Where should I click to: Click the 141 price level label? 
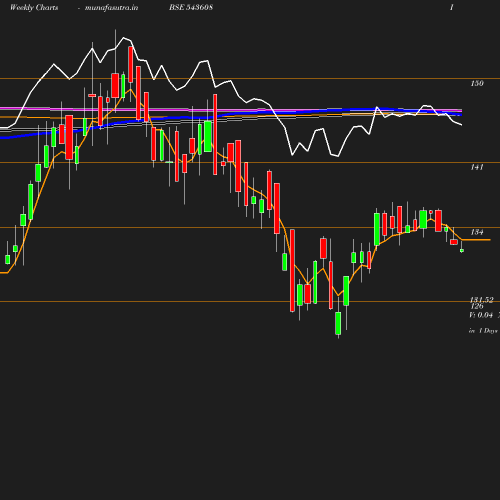click(477, 167)
